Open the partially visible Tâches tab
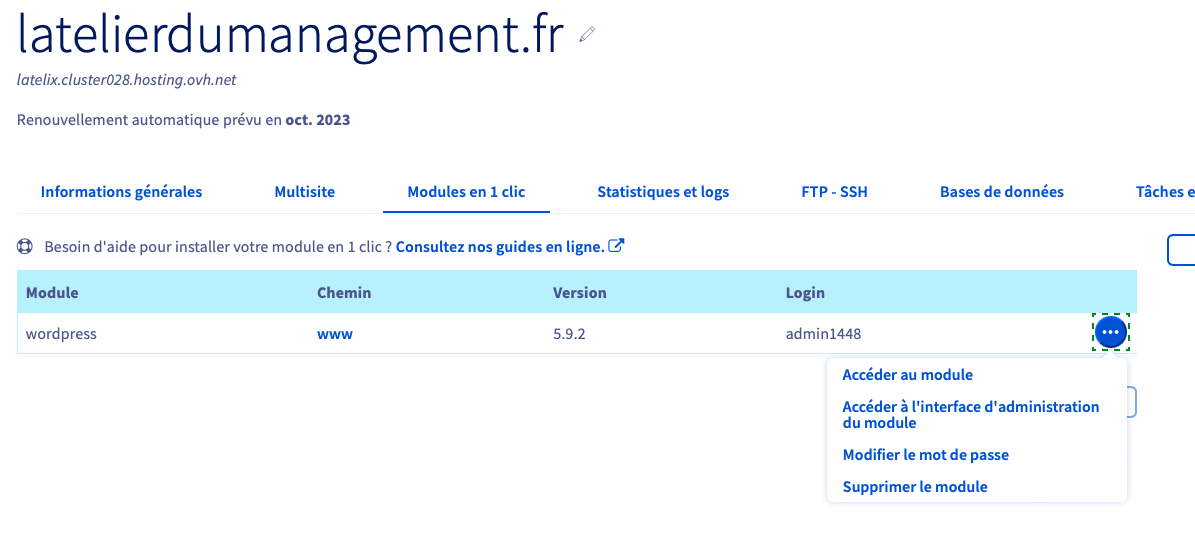 tap(1165, 192)
